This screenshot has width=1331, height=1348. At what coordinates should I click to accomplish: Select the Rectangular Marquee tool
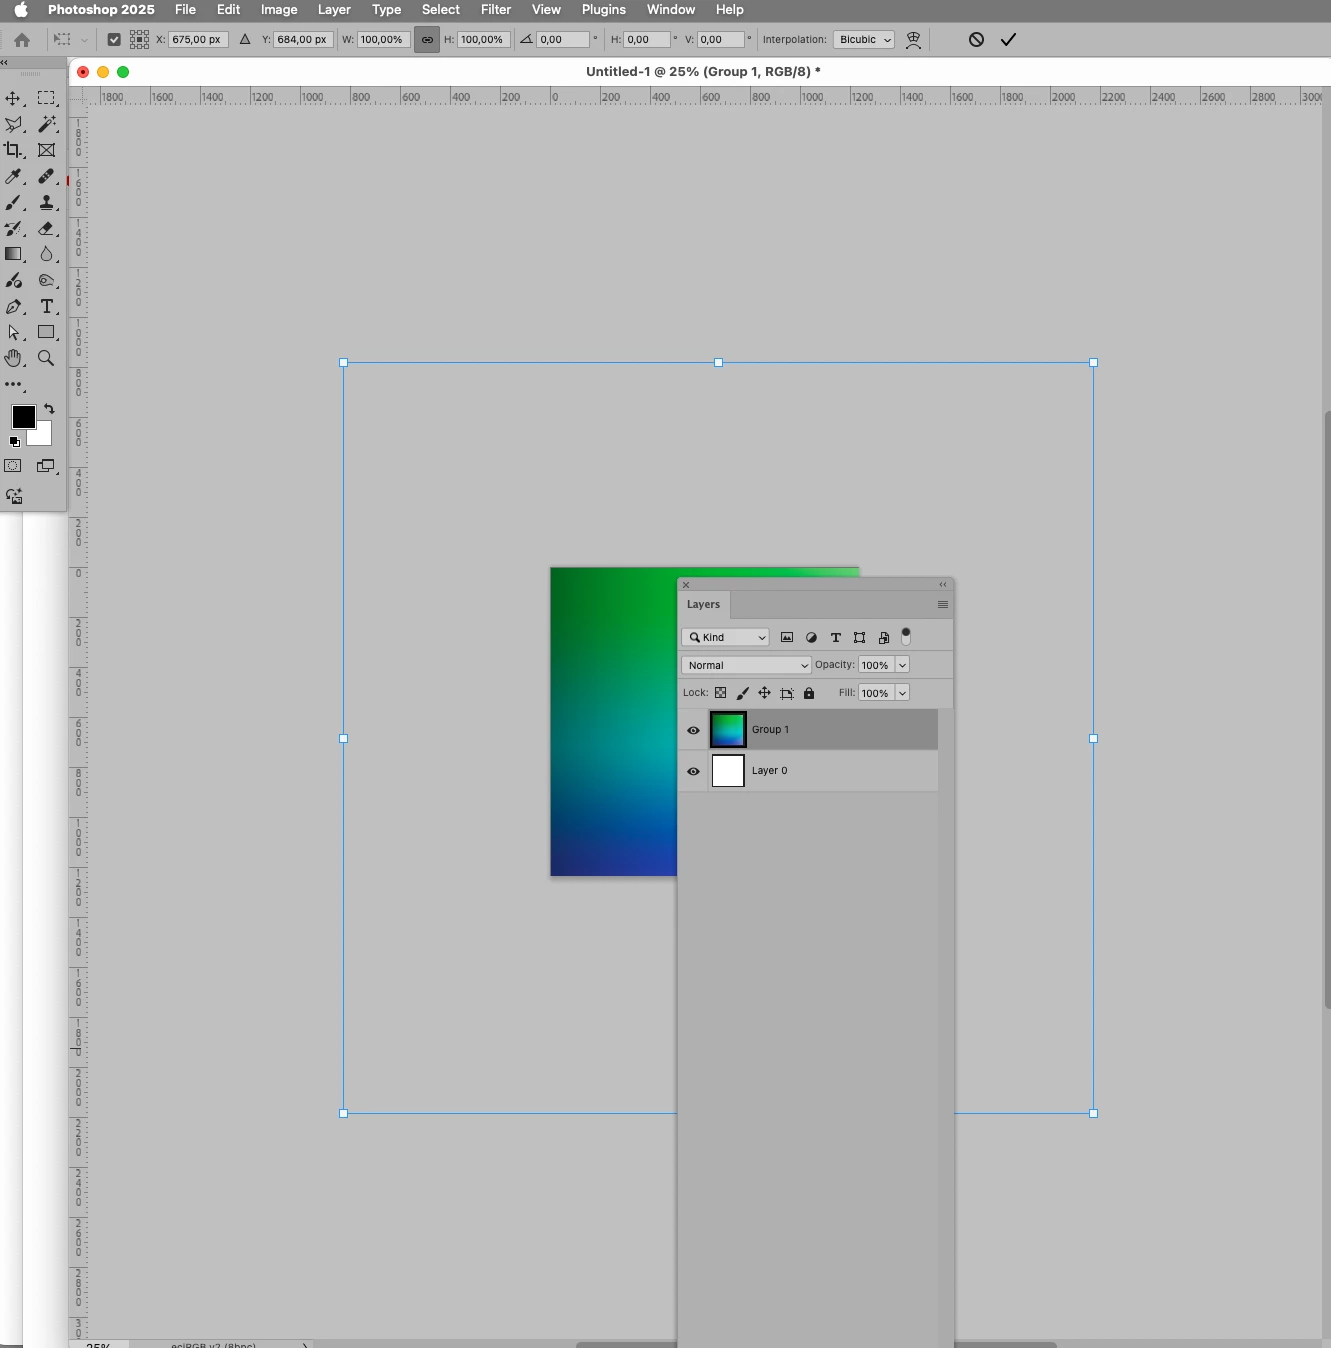click(46, 98)
